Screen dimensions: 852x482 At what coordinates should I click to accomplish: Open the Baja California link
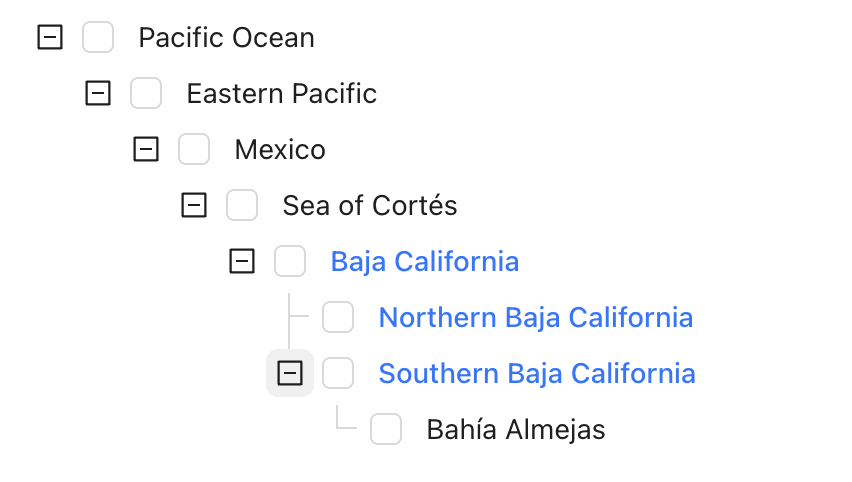(x=425, y=262)
